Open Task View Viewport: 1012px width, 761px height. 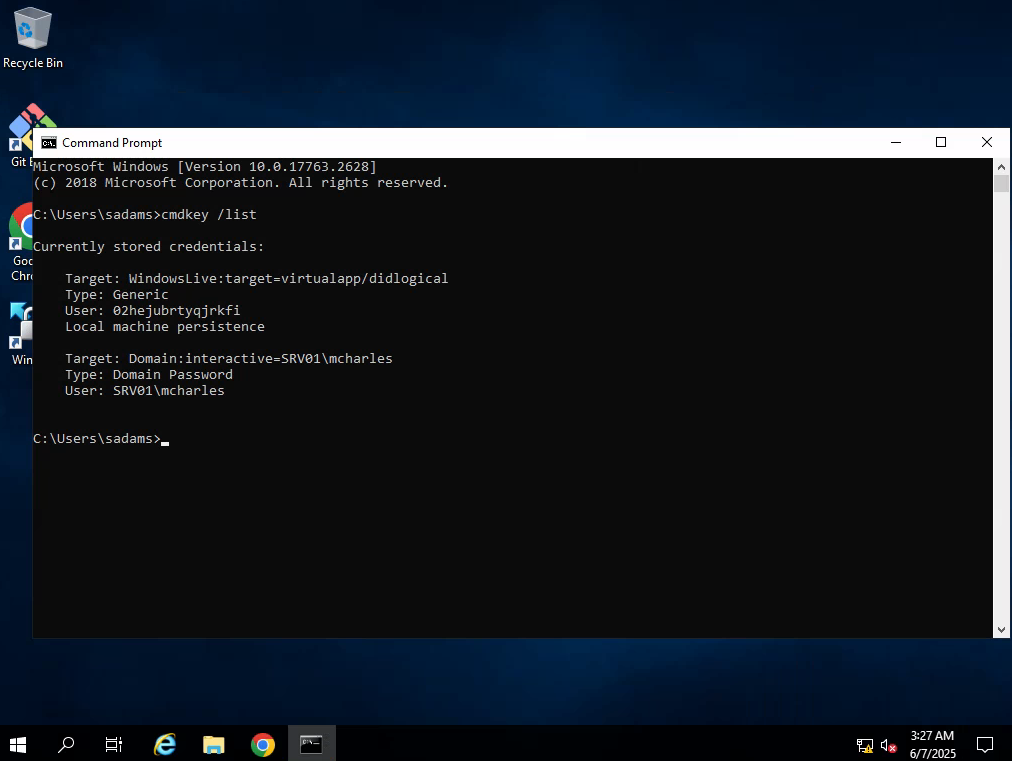tap(113, 744)
